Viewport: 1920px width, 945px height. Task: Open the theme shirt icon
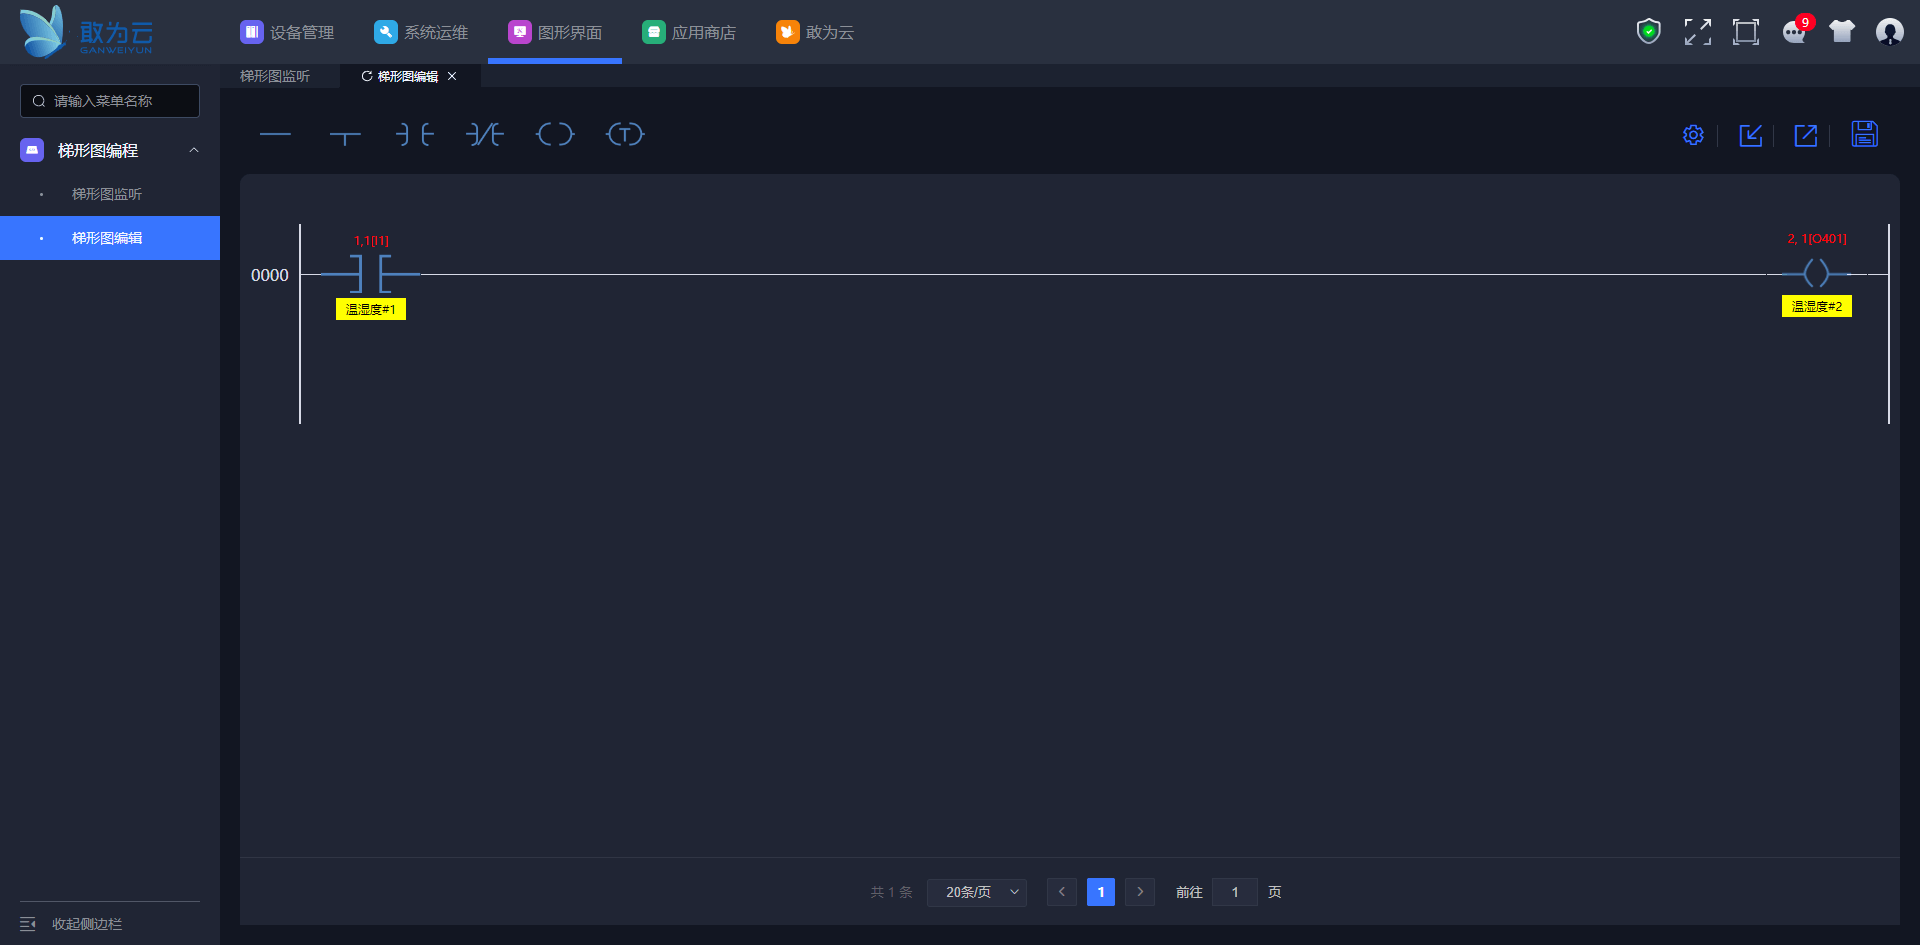(1842, 32)
